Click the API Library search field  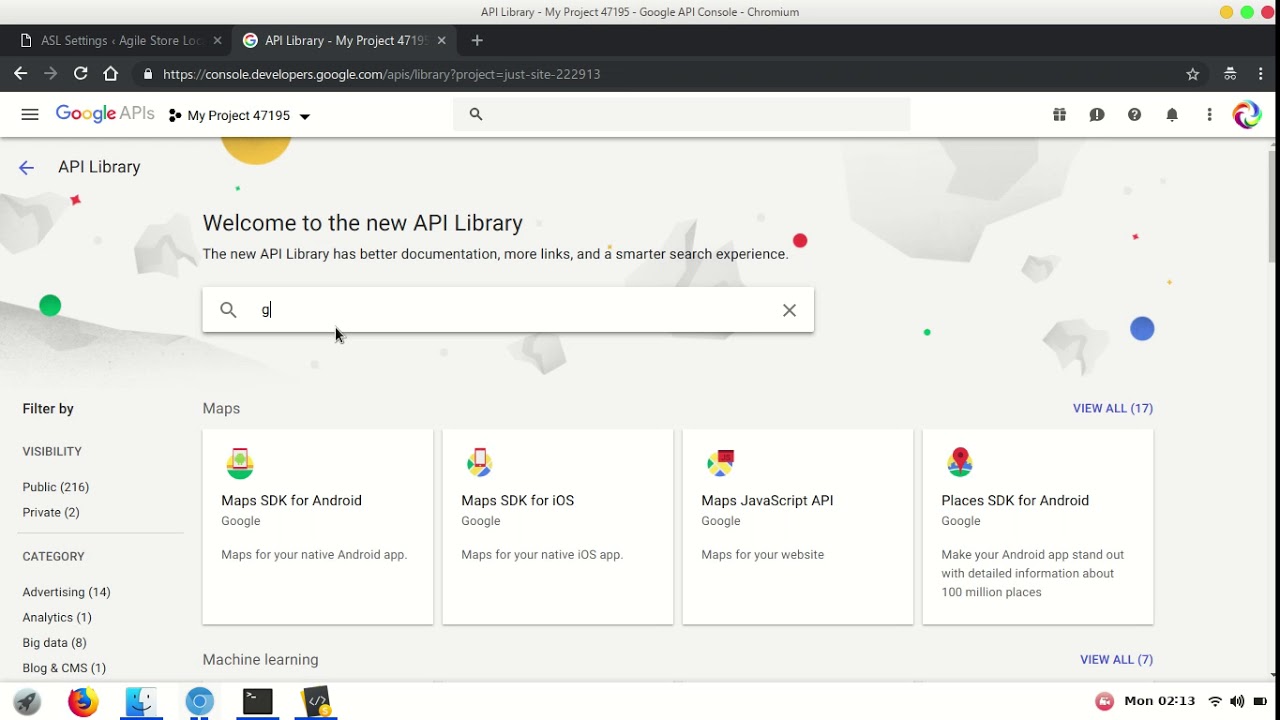pyautogui.click(x=508, y=310)
